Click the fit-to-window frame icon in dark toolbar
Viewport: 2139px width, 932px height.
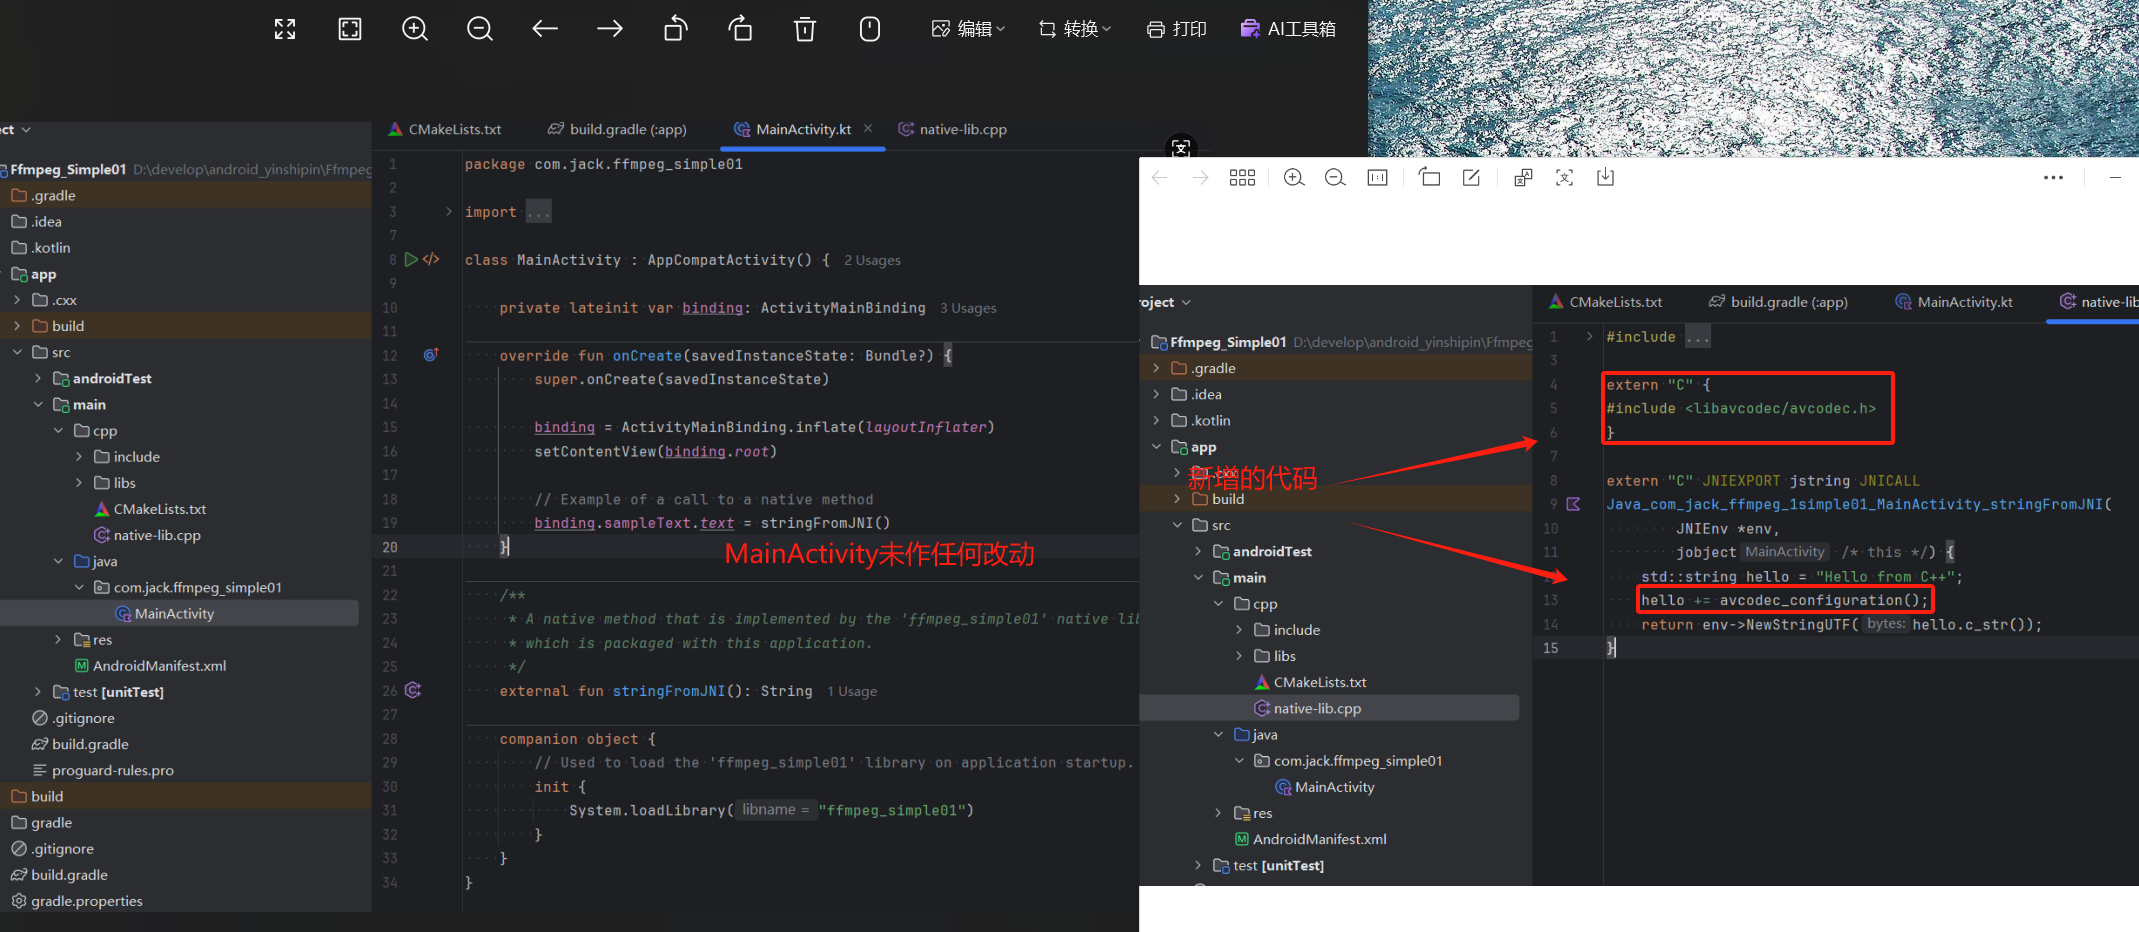(x=350, y=29)
